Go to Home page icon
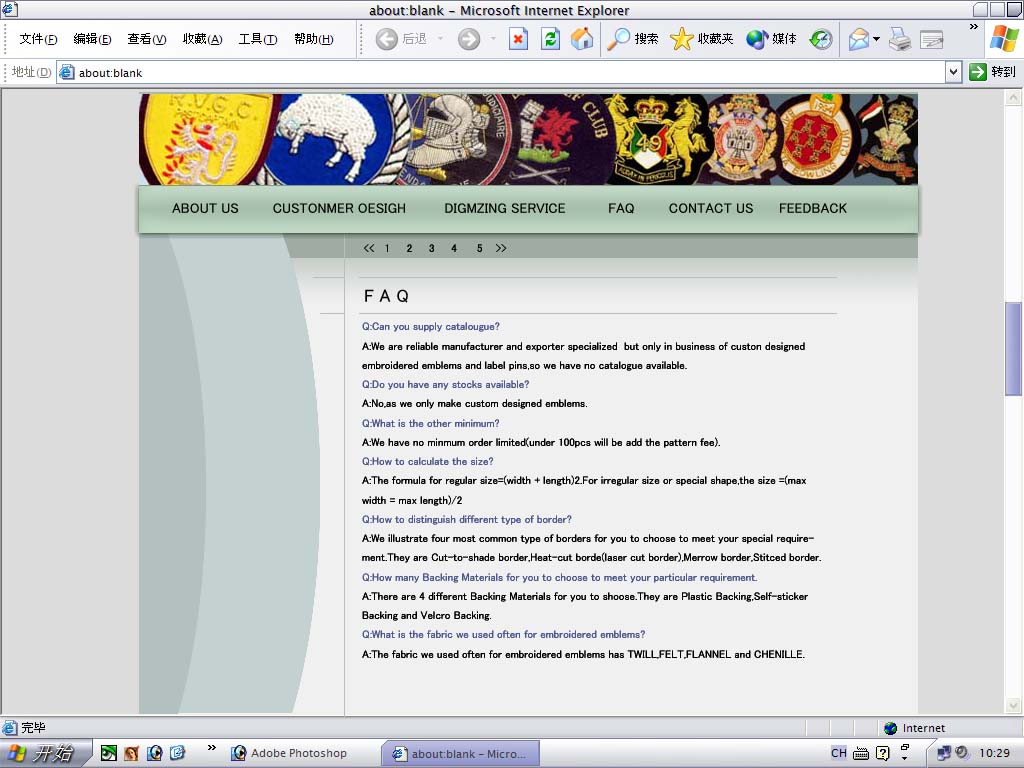 click(x=582, y=39)
